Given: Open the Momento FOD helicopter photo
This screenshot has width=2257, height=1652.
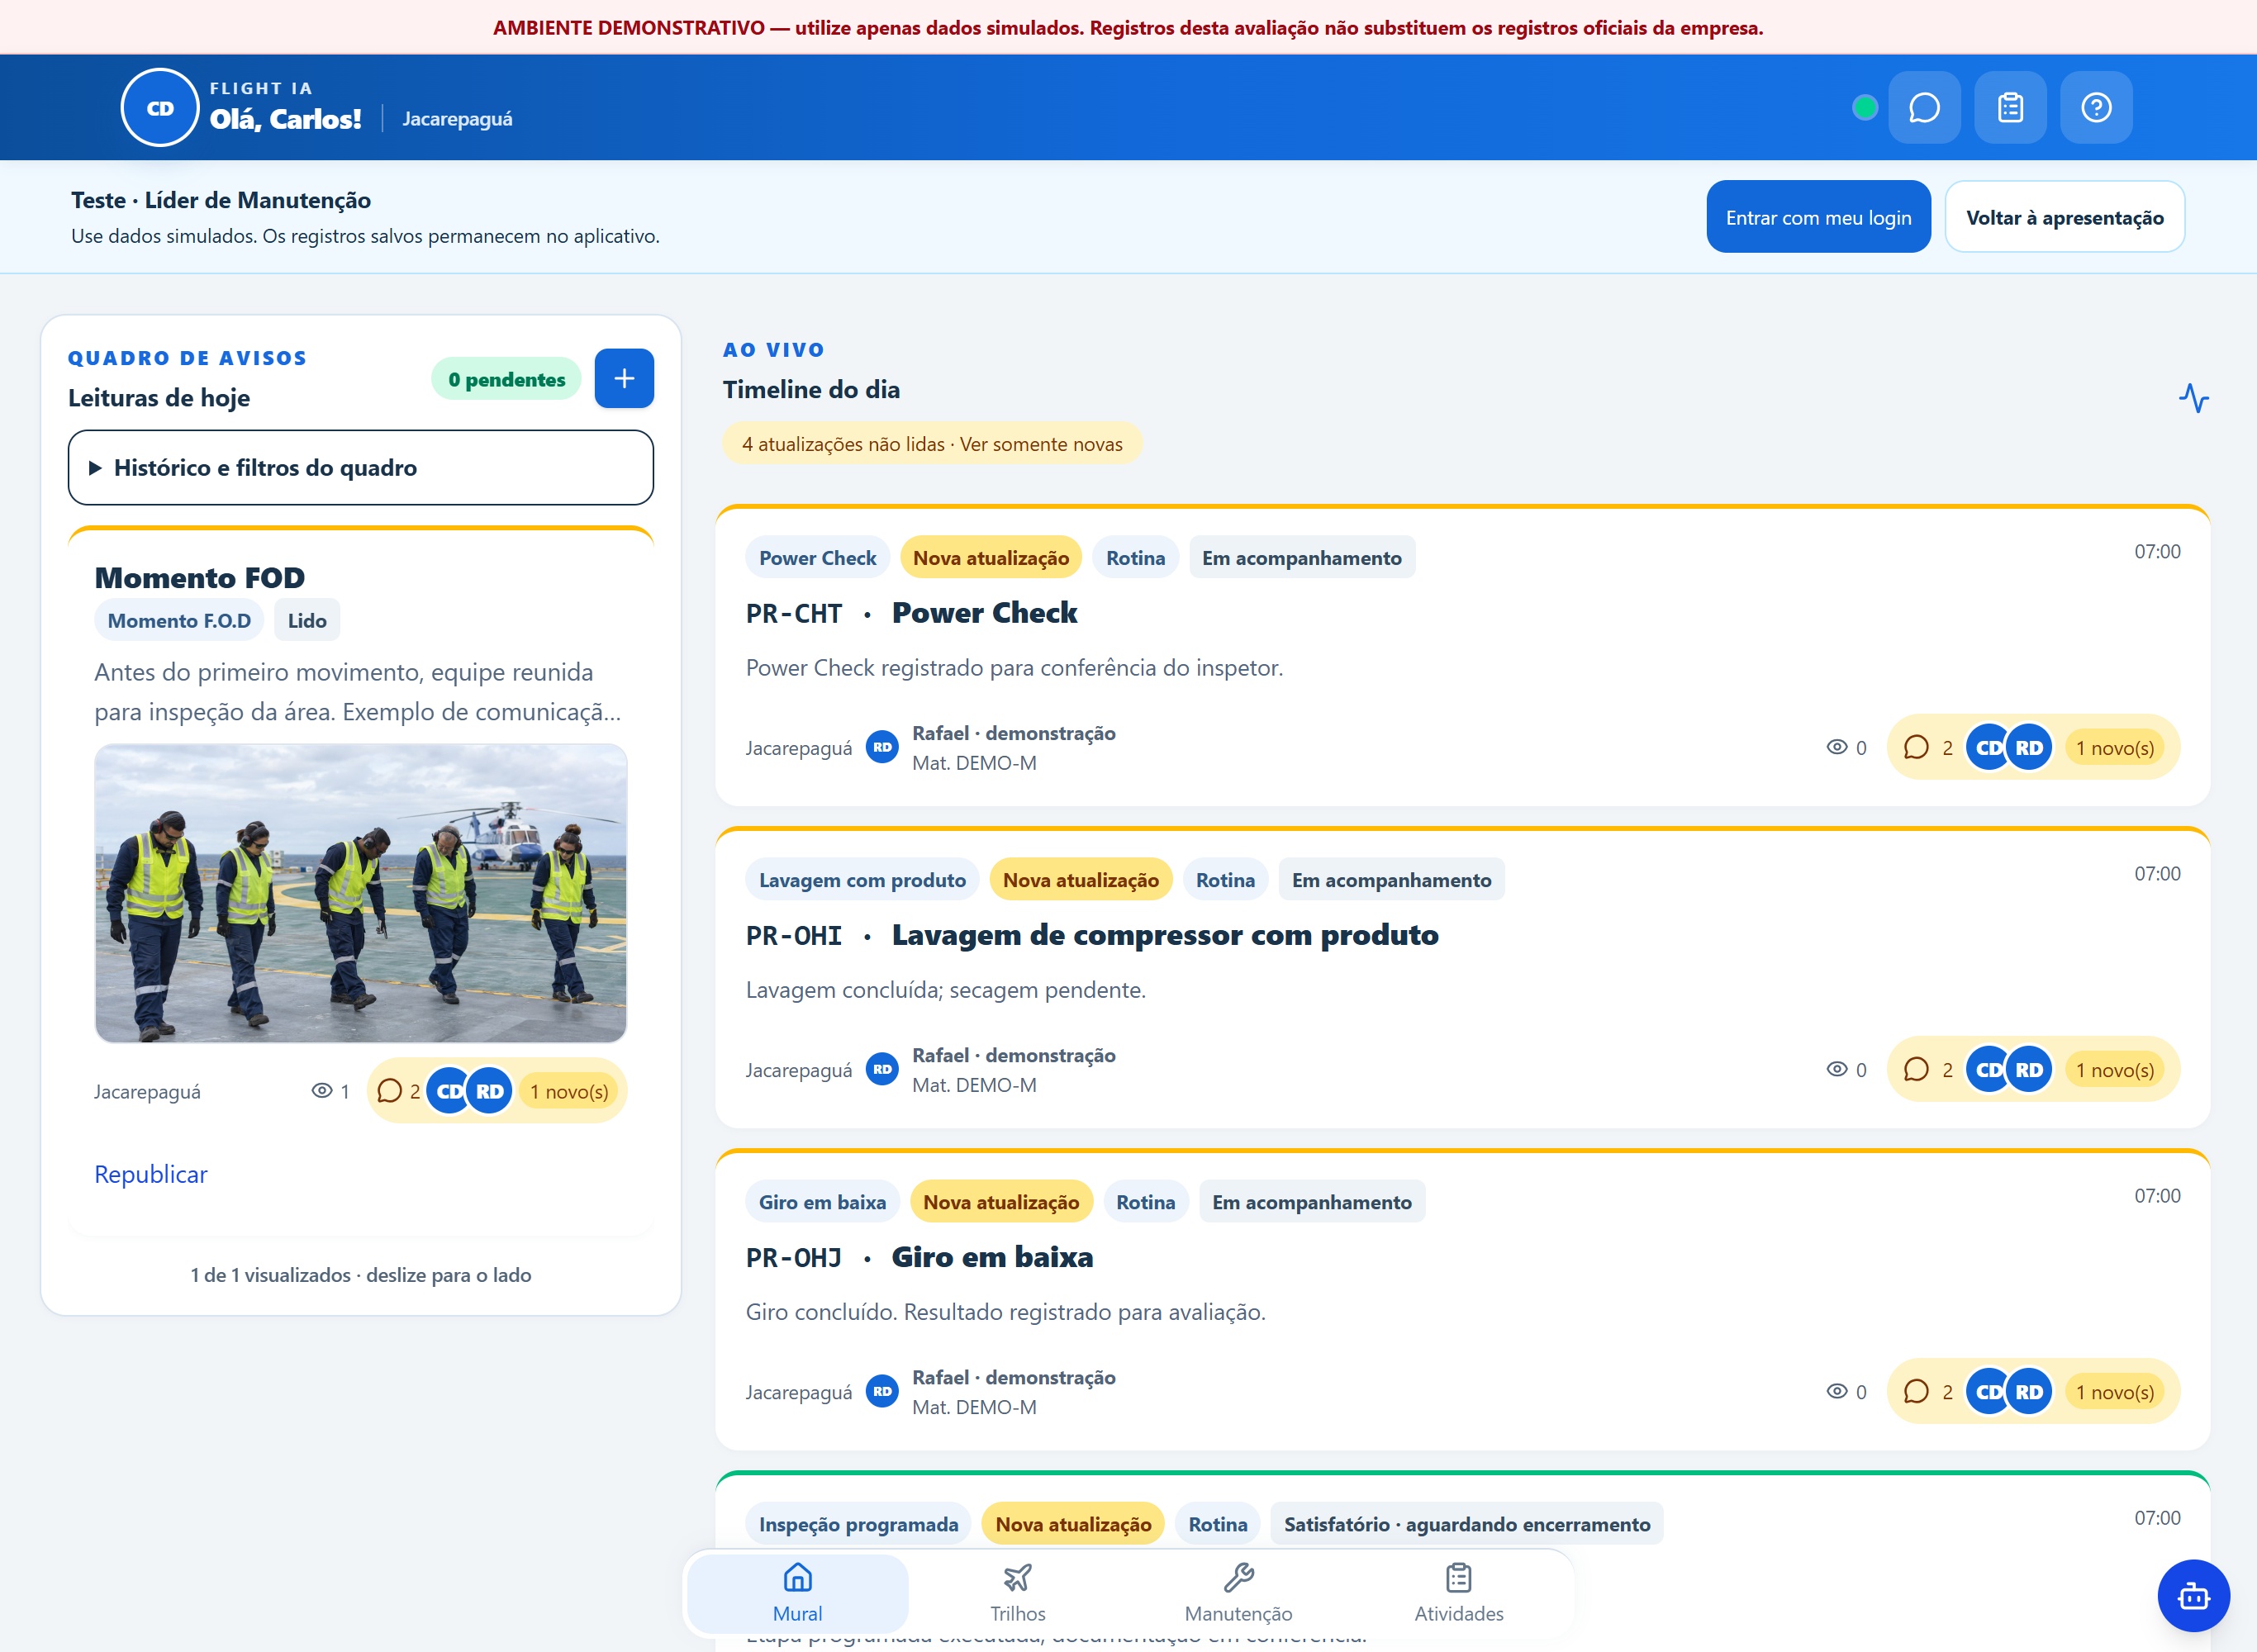Looking at the screenshot, I should pos(361,893).
